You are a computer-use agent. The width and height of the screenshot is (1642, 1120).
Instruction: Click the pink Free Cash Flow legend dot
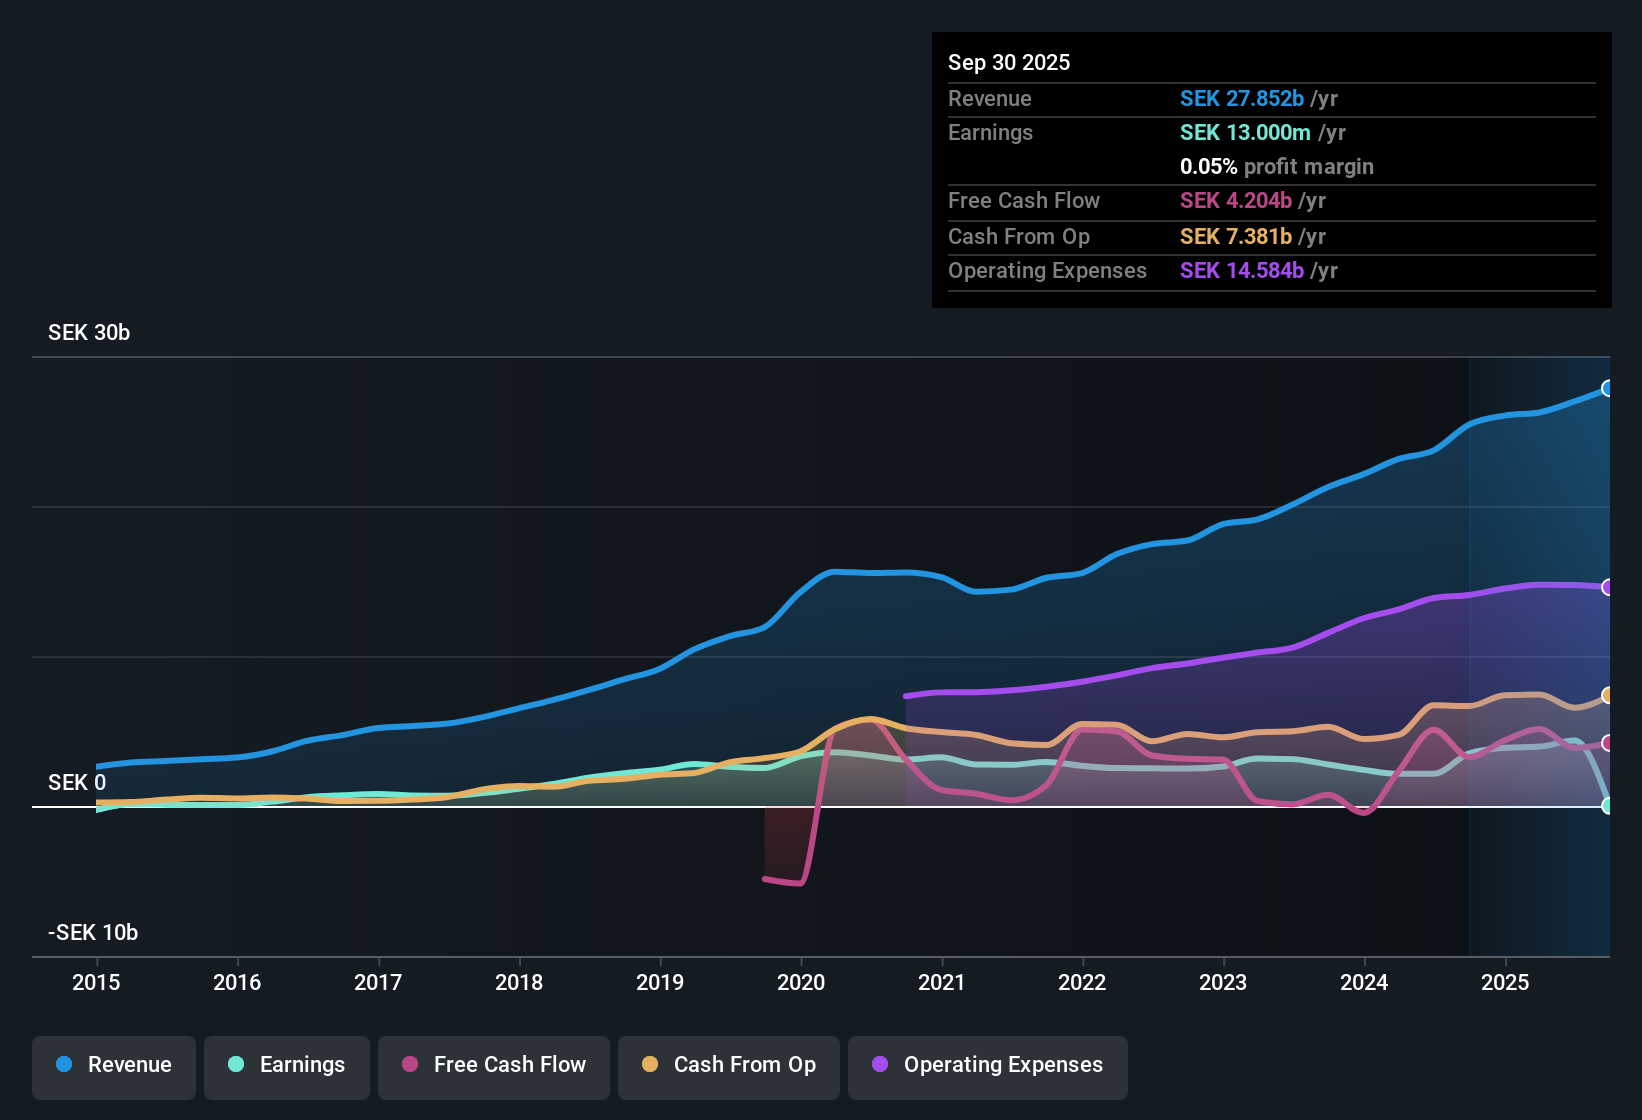click(x=409, y=1065)
